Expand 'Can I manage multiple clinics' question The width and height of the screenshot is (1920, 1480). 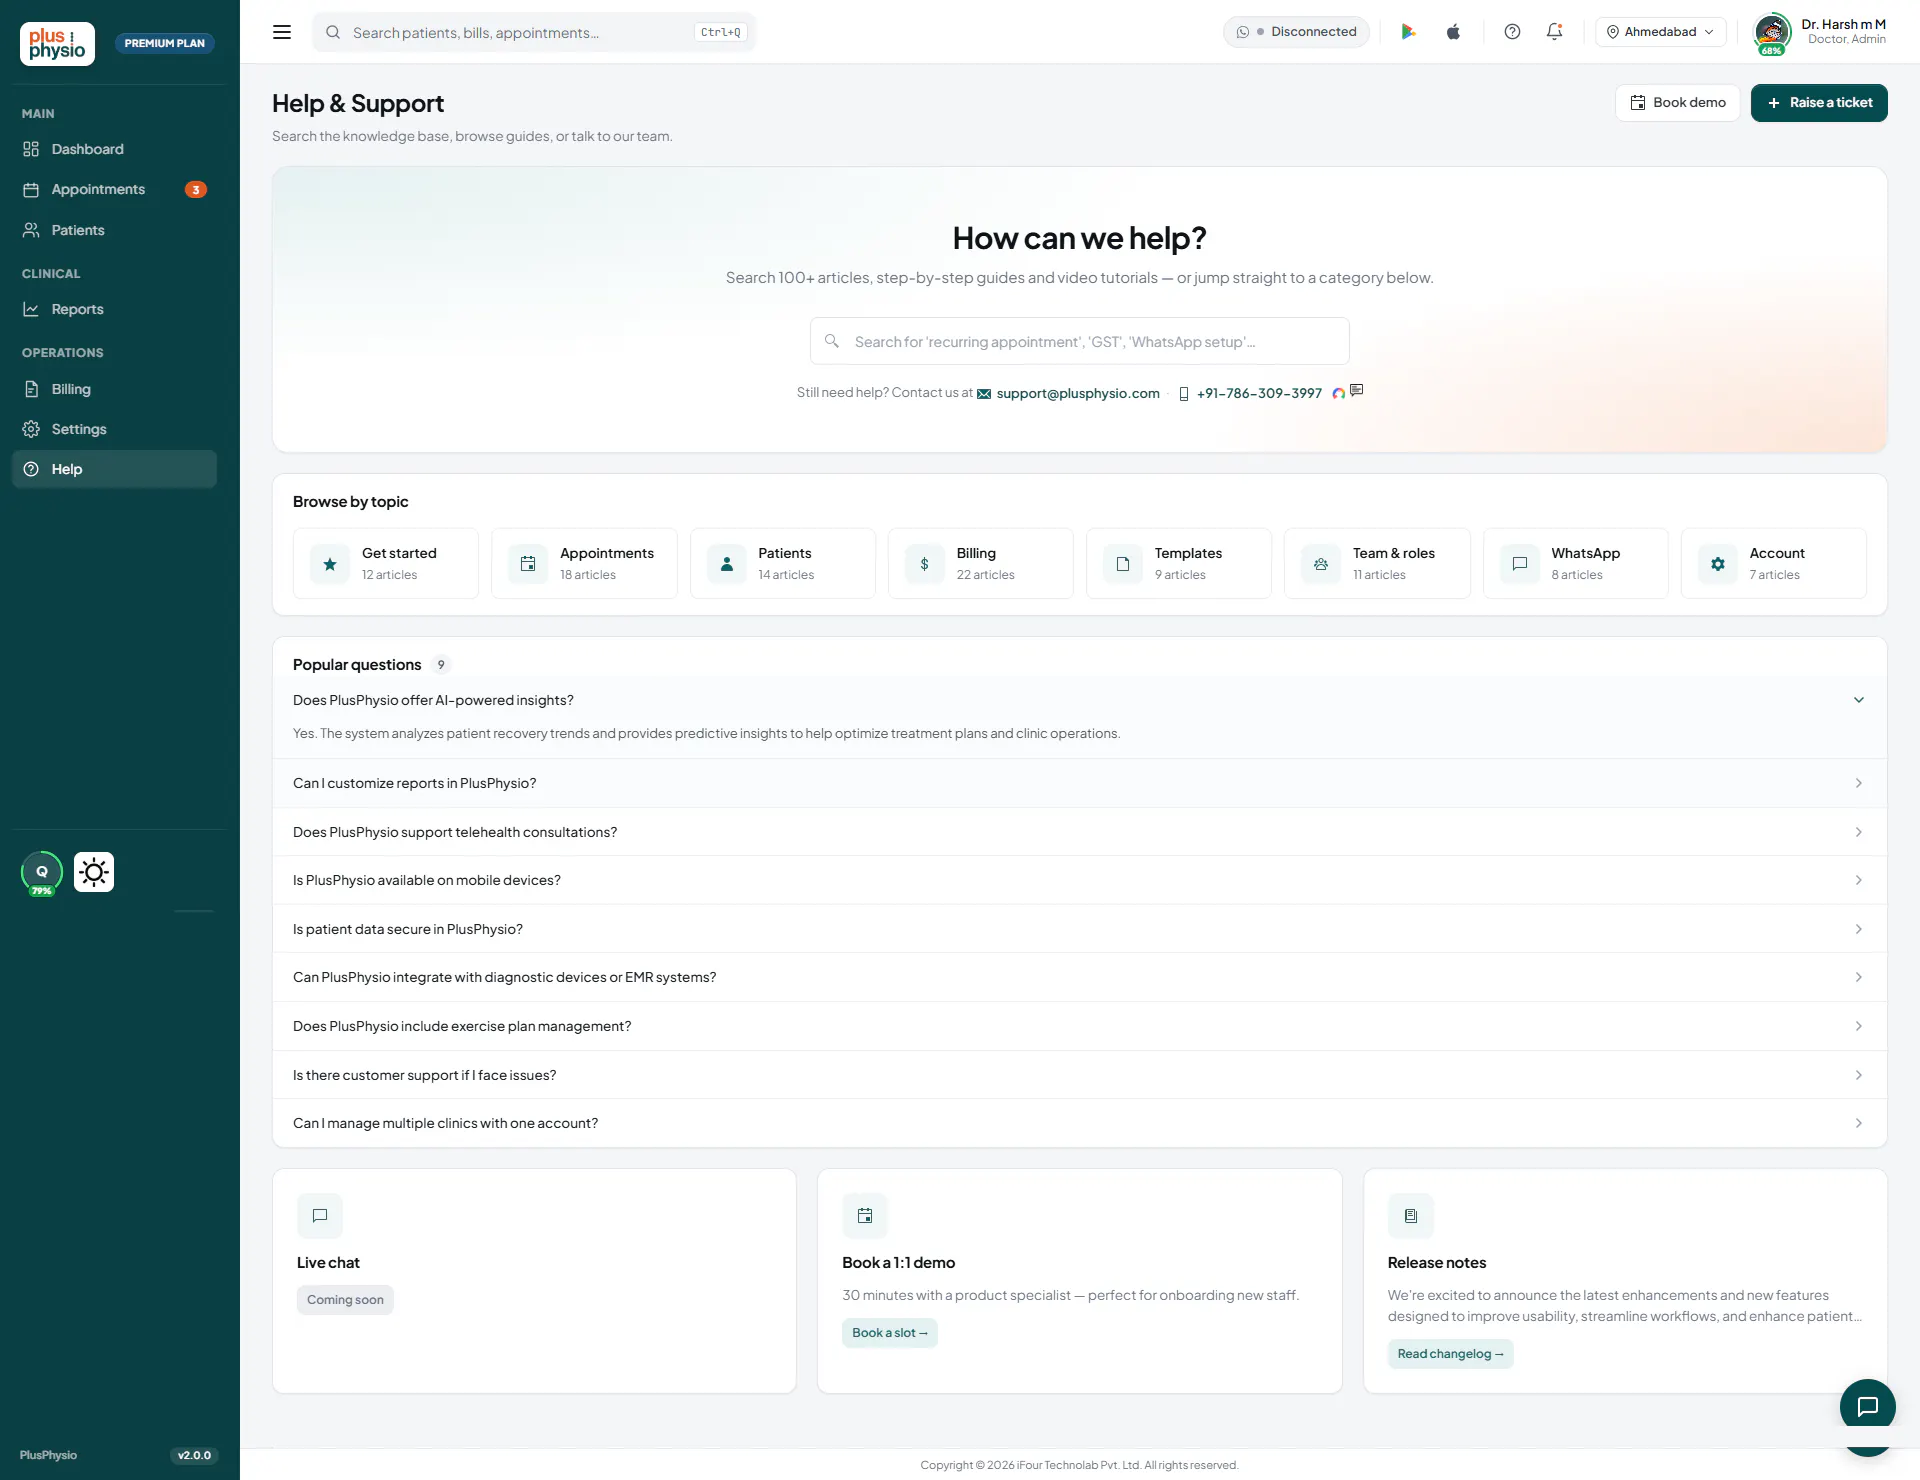point(1080,1123)
